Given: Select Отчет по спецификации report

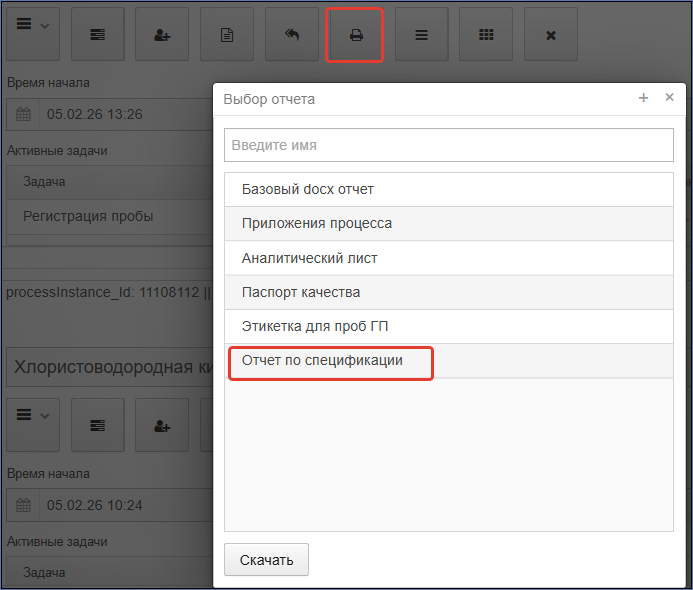Looking at the screenshot, I should click(x=449, y=361).
